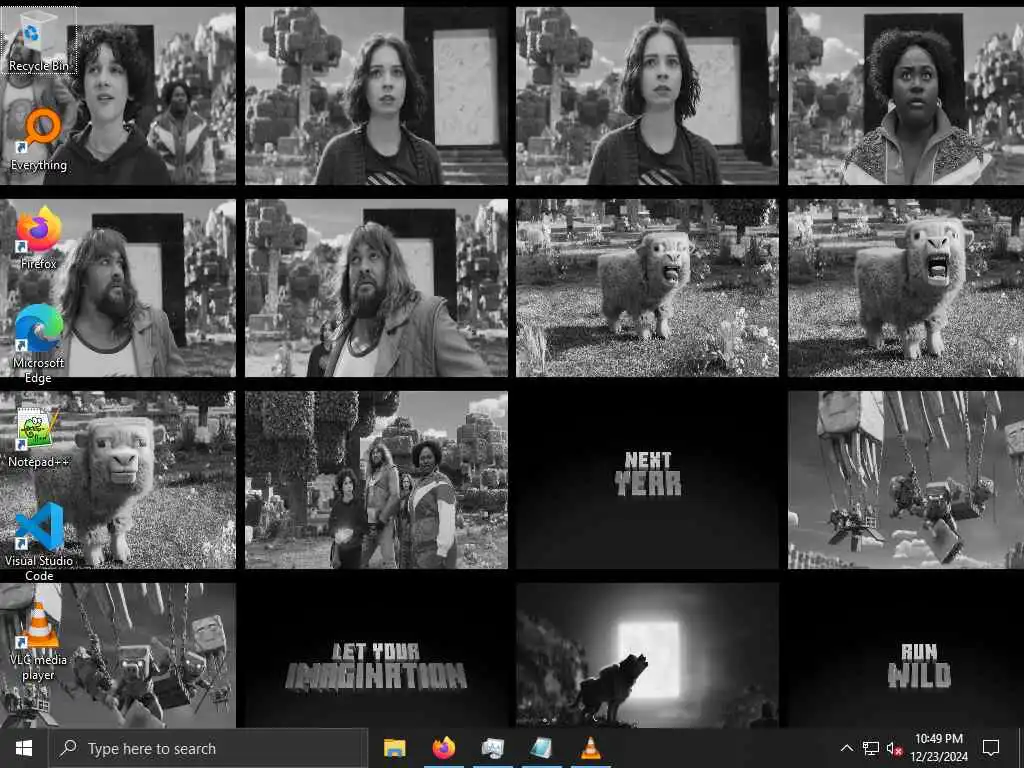The image size is (1024, 768).
Task: Select the Firefox desktop shortcut
Action: (39, 238)
